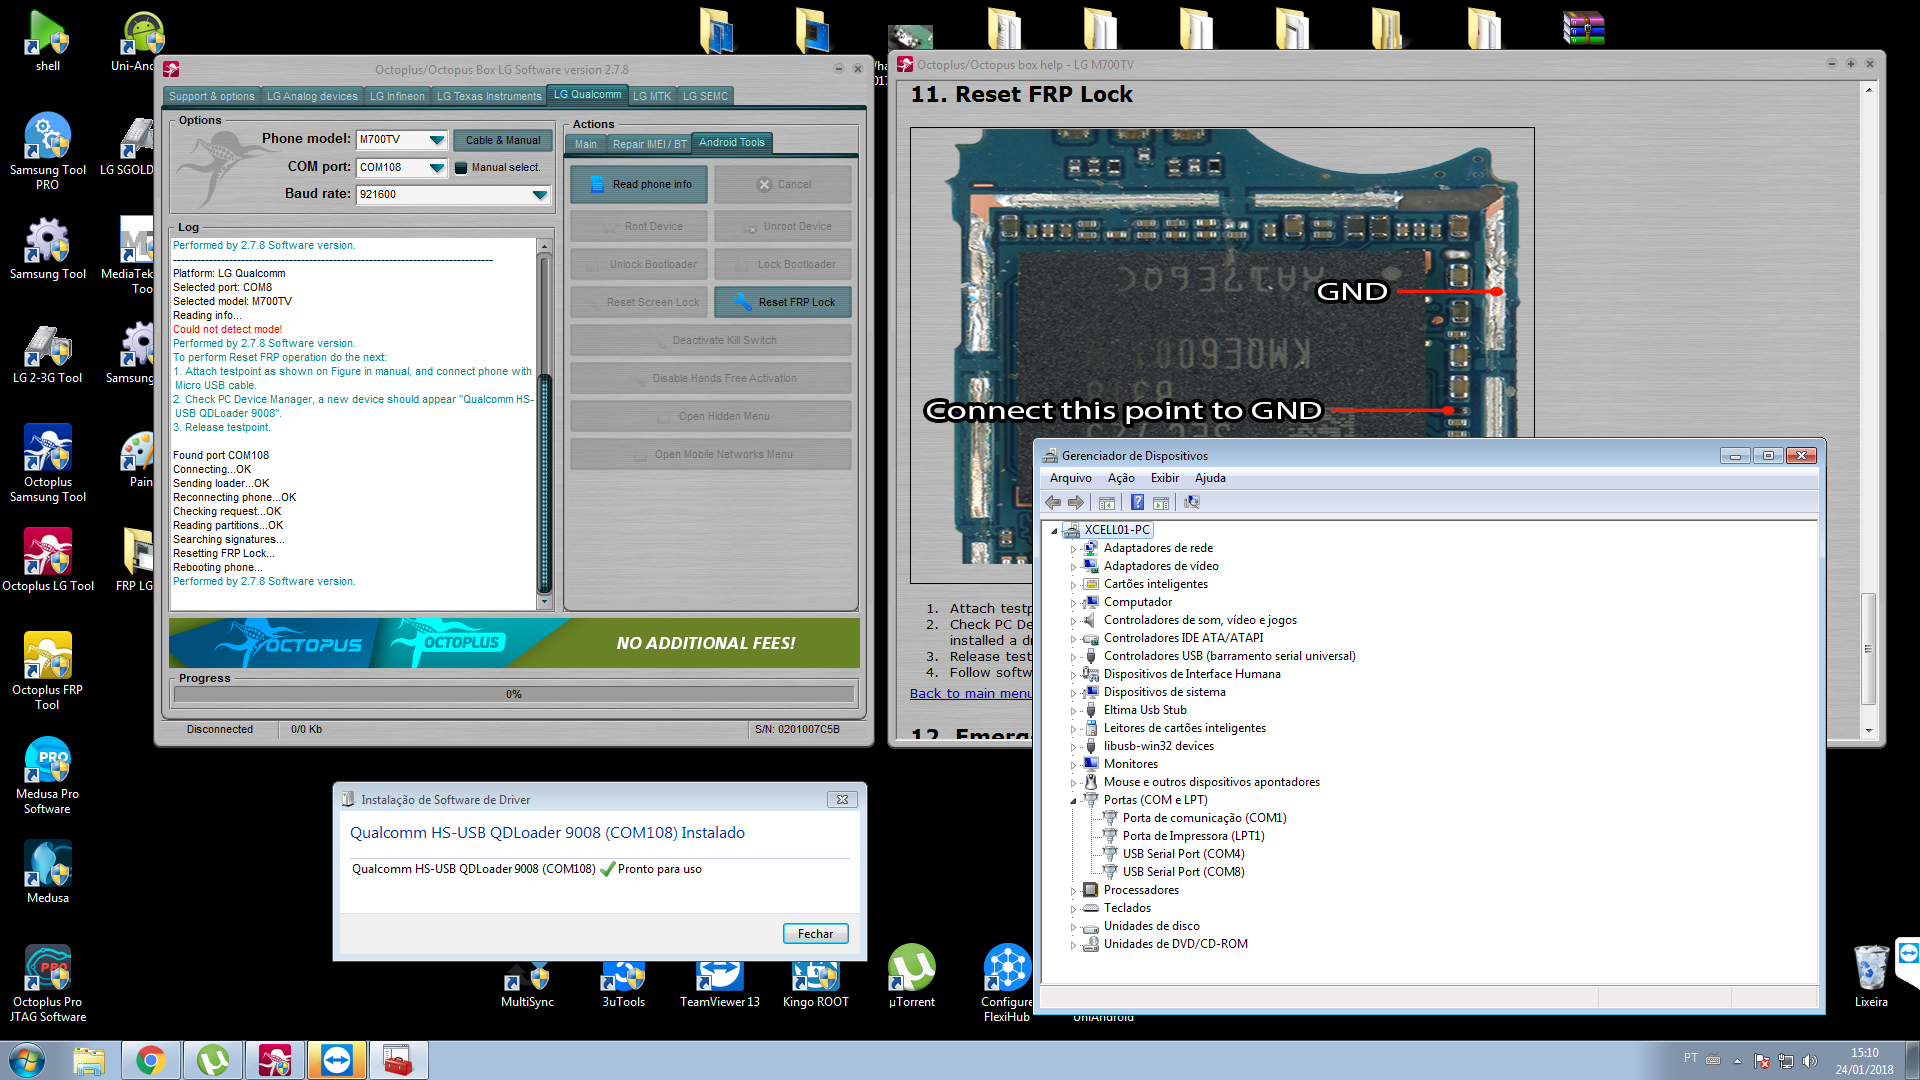Switch to LG MTK tab
The width and height of the screenshot is (1920, 1080).
coord(652,96)
